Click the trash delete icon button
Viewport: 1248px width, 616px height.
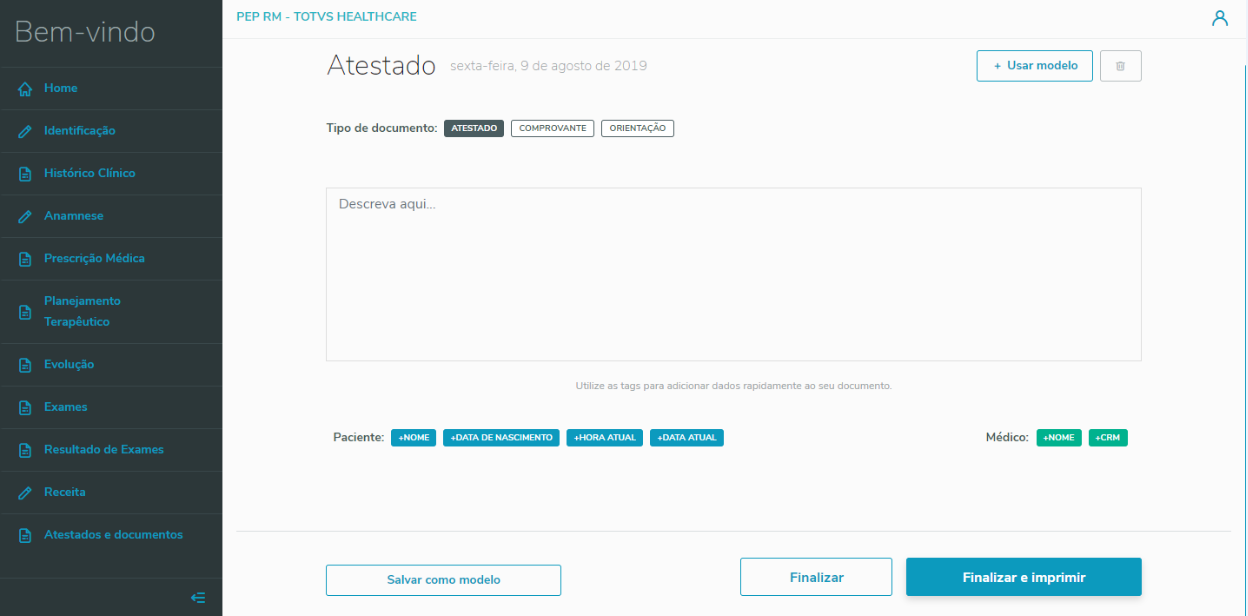click(x=1120, y=66)
